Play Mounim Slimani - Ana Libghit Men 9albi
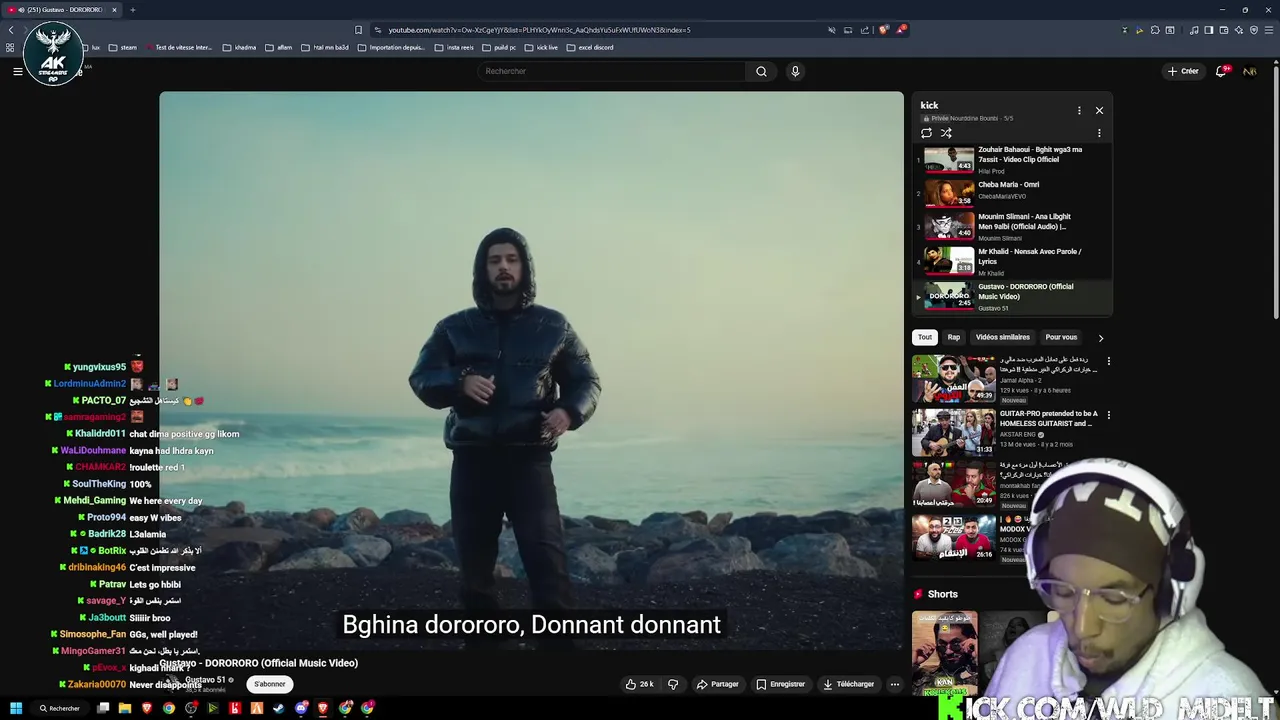Screen dimensions: 1280x720 (x=1012, y=227)
